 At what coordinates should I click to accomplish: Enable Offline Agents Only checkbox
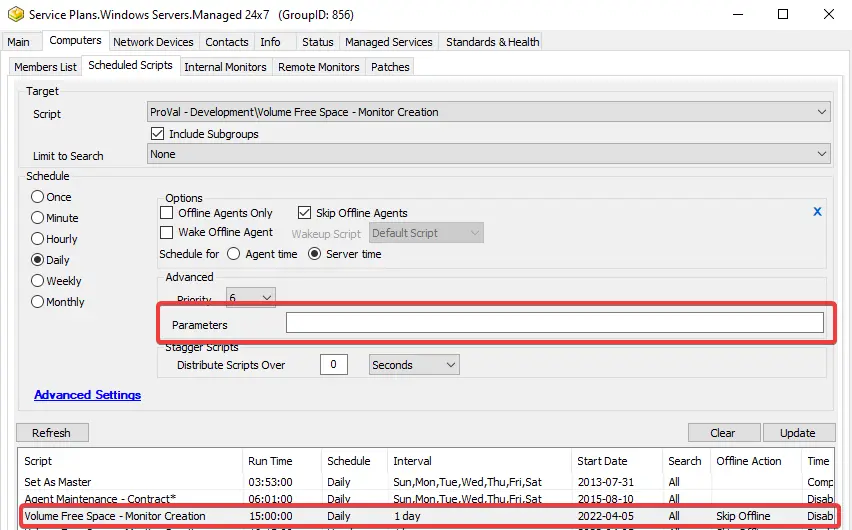167,213
